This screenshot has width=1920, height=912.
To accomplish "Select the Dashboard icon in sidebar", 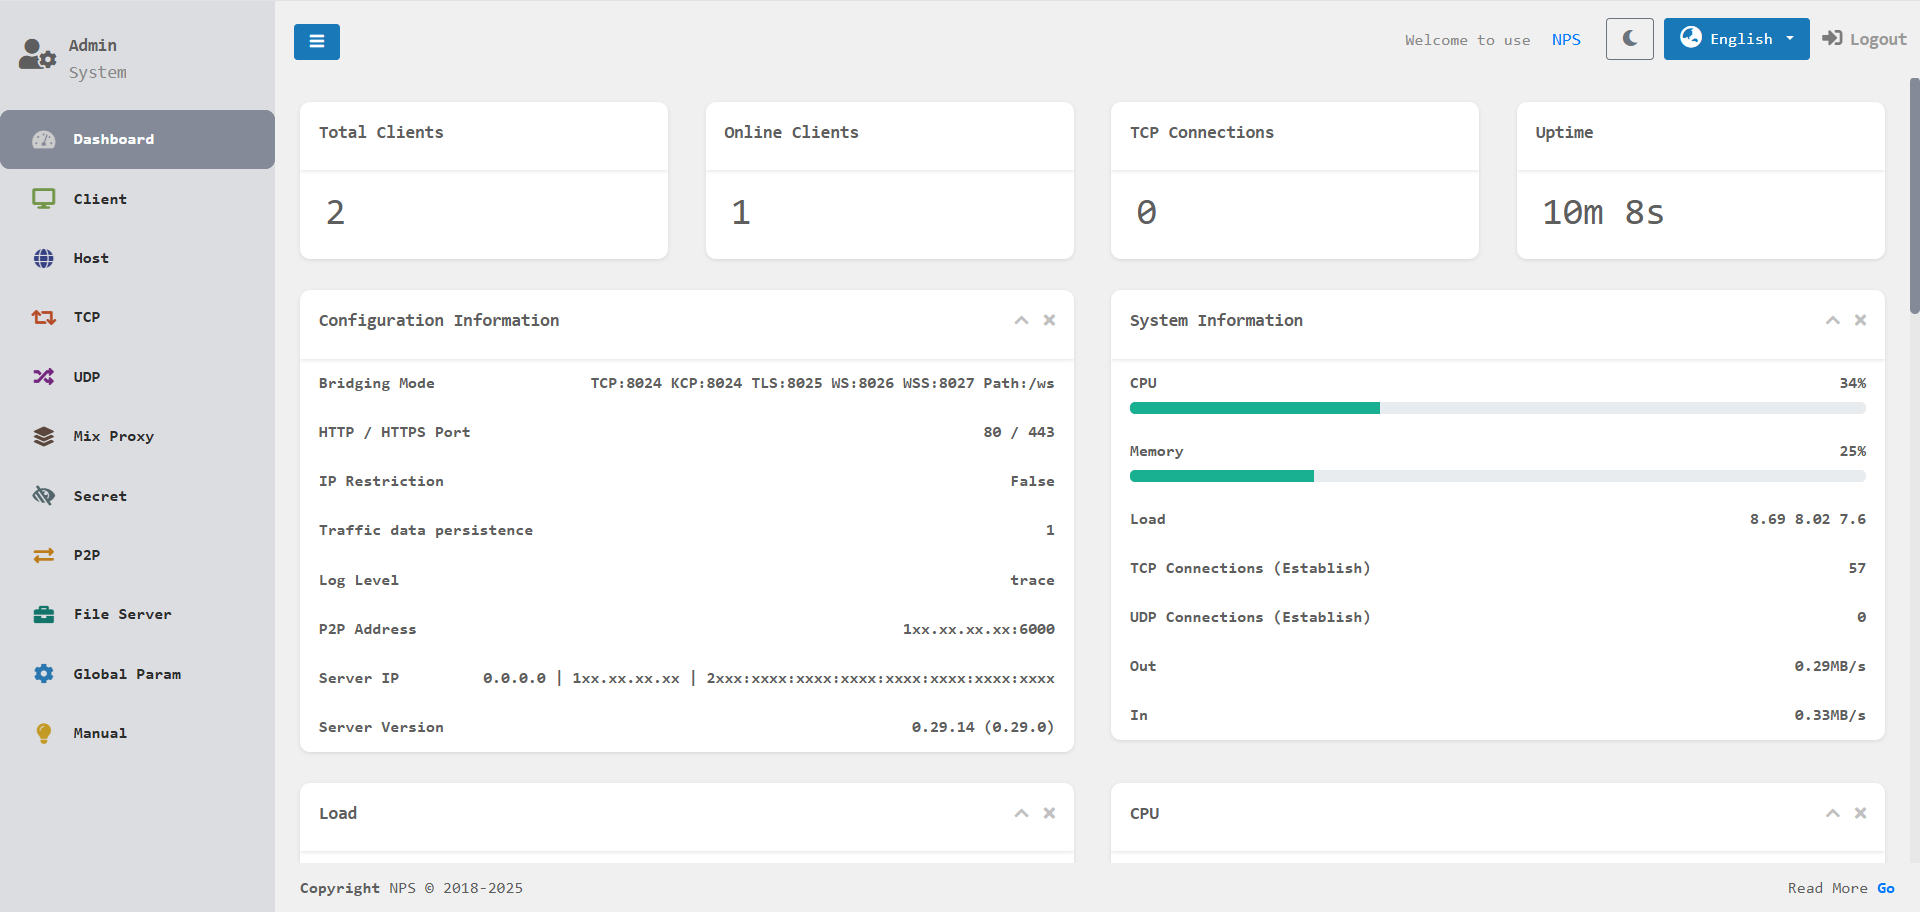I will (x=43, y=139).
